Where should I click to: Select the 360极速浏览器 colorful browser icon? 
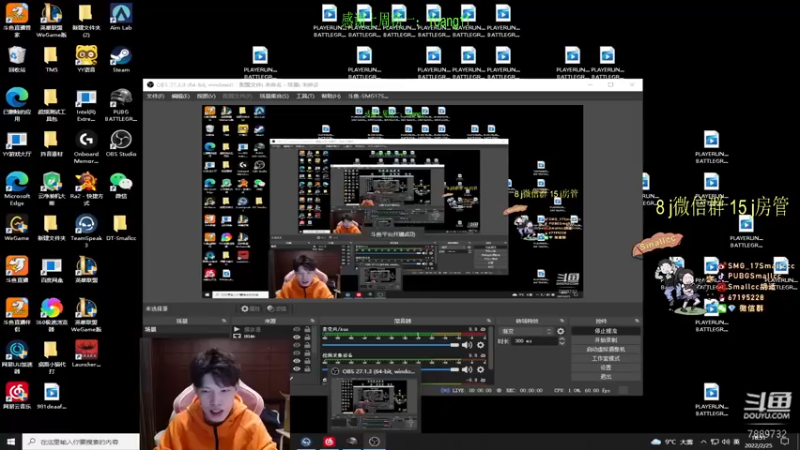(51, 315)
